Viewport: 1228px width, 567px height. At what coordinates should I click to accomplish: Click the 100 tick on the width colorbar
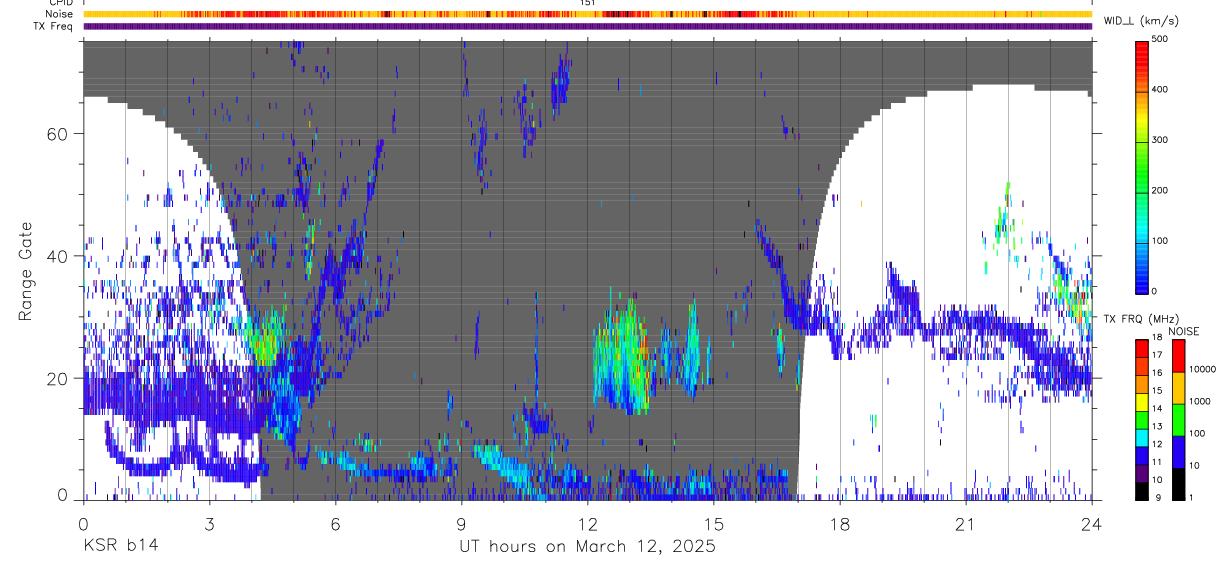click(x=1162, y=241)
